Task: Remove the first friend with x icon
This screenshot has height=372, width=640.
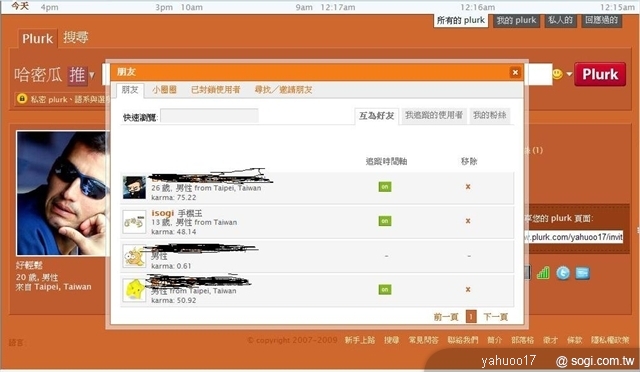Action: click(468, 187)
